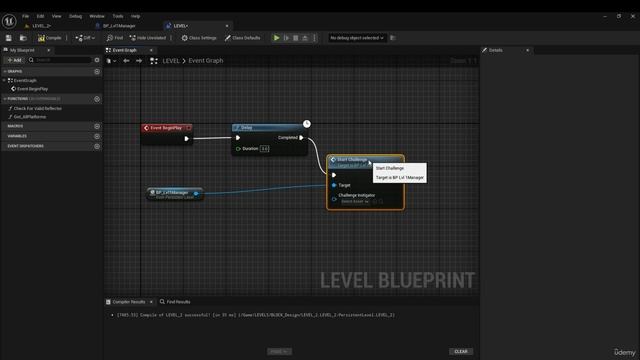This screenshot has width=640, height=360.
Task: Compile the Level Blueprint
Action: click(49, 38)
